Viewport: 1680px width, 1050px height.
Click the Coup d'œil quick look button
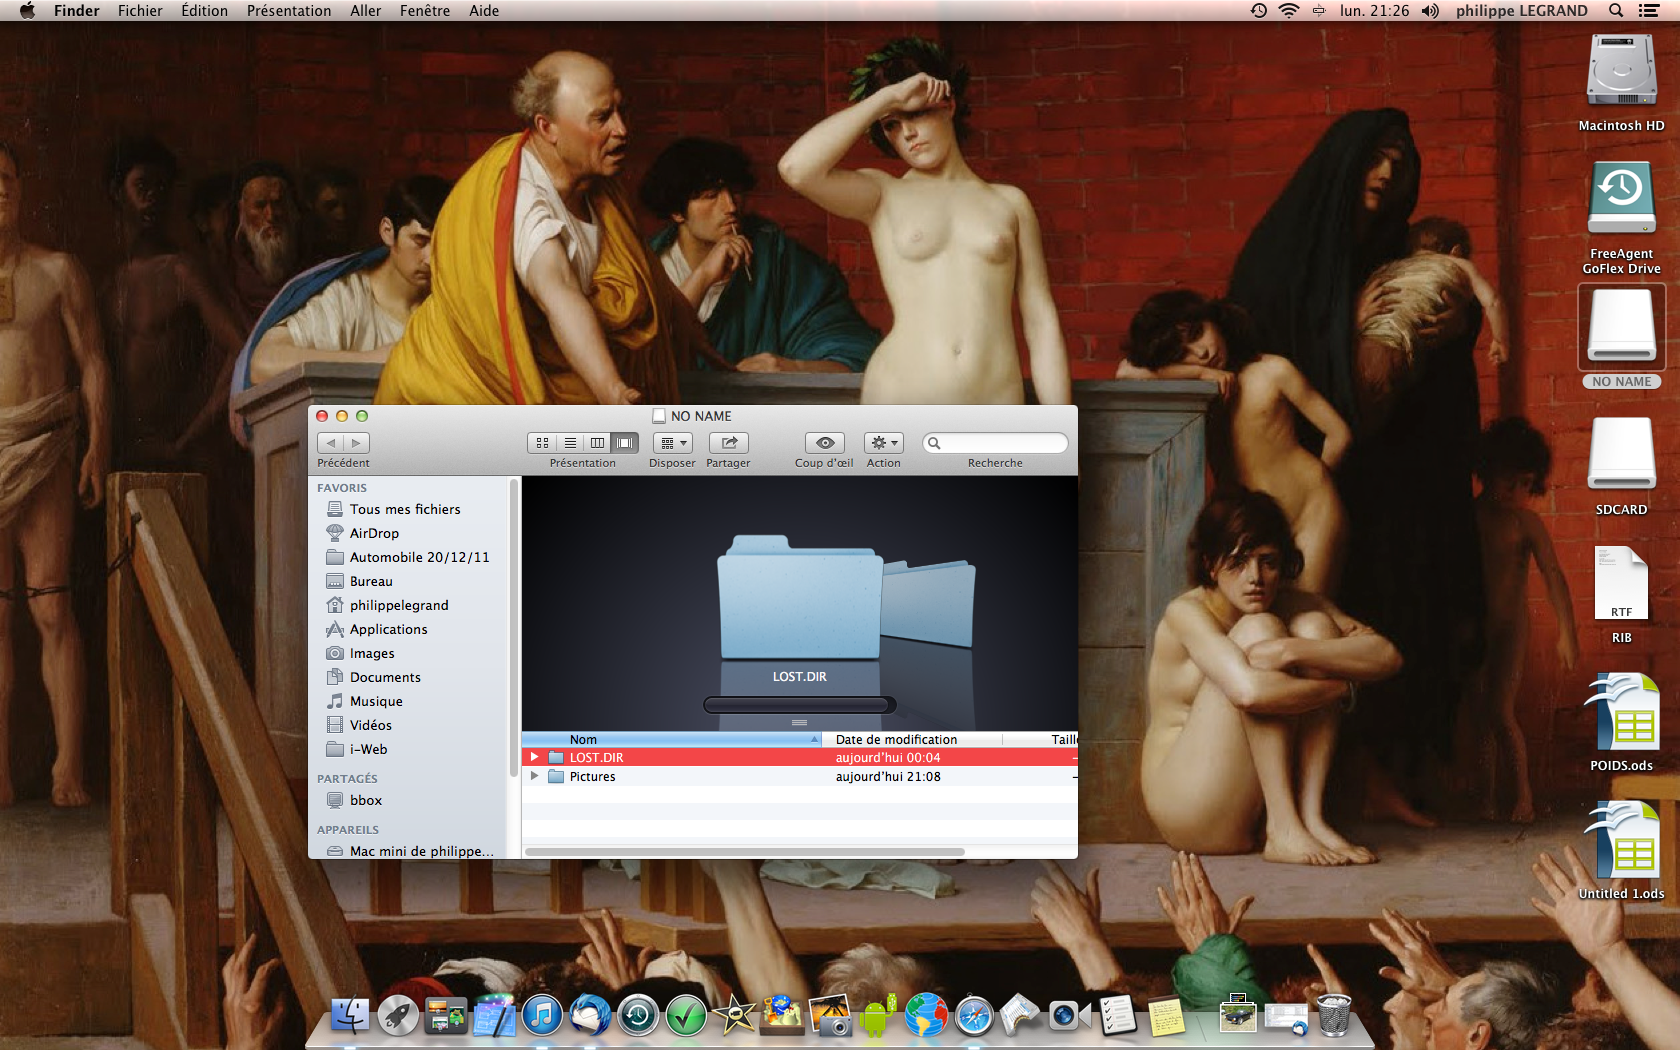pos(825,443)
